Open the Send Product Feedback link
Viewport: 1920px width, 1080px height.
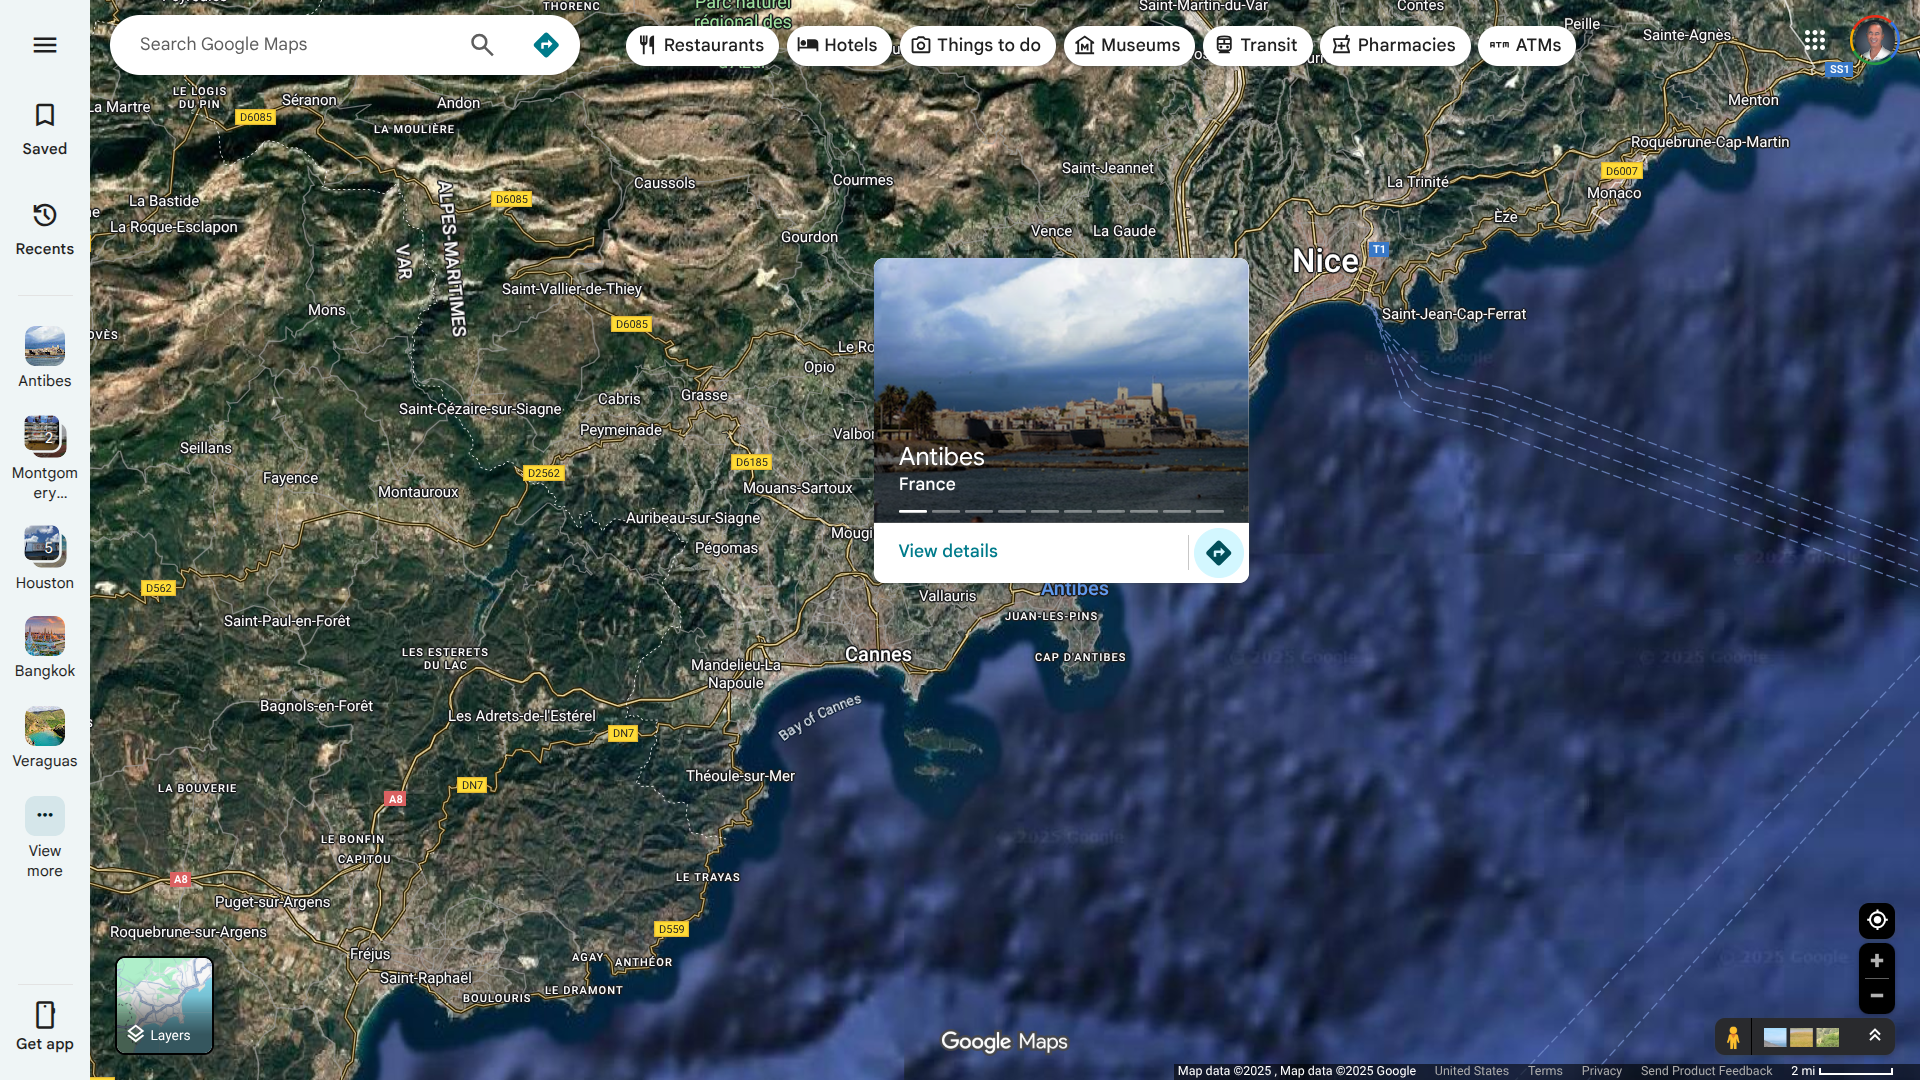point(1706,1071)
